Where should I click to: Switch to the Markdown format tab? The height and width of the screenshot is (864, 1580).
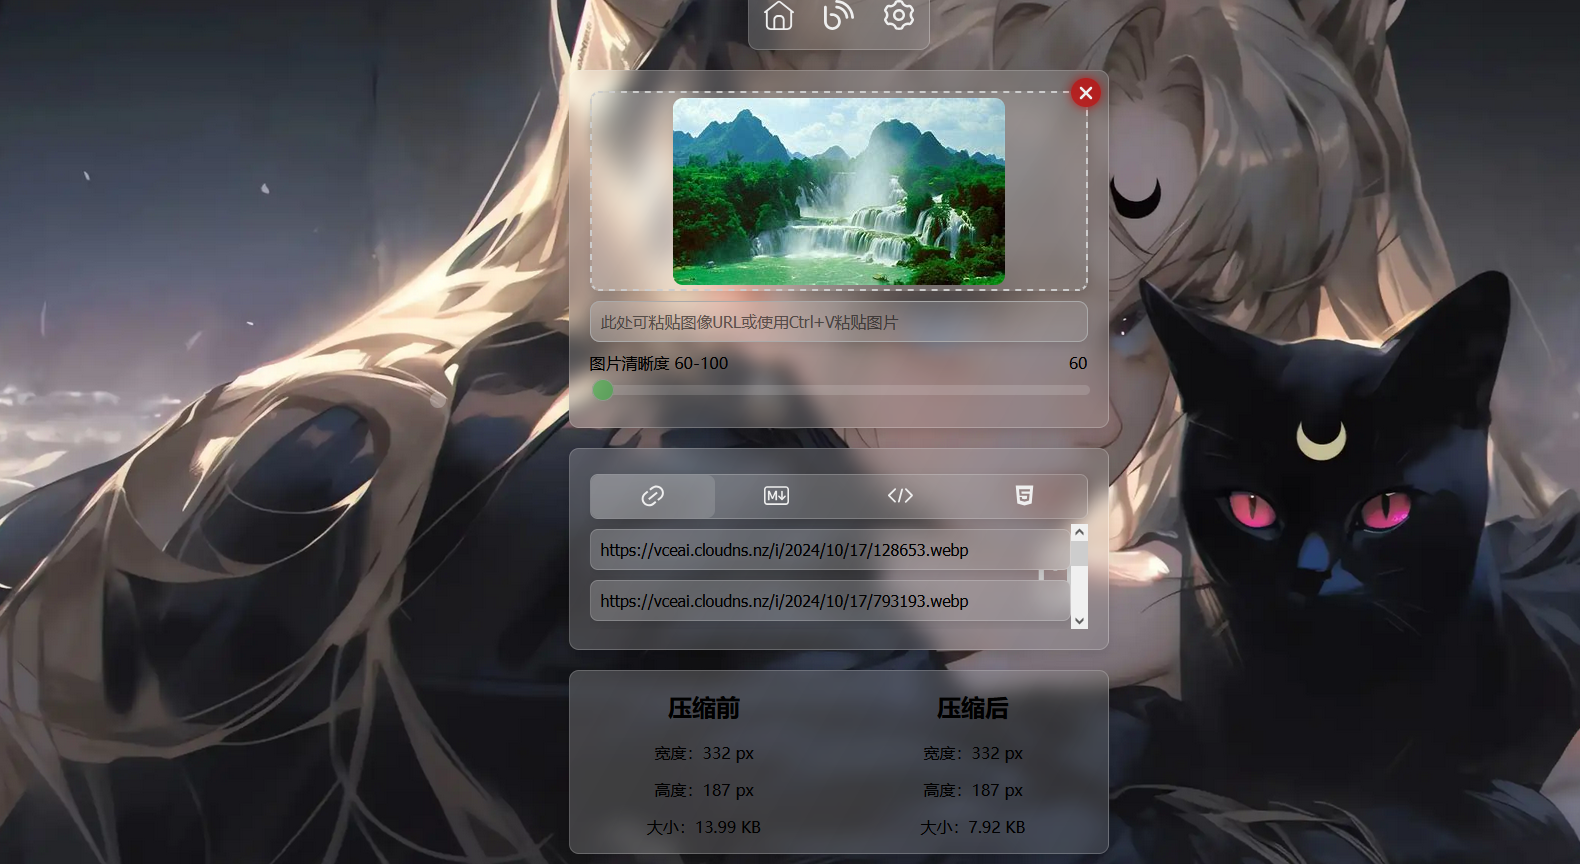pos(776,496)
